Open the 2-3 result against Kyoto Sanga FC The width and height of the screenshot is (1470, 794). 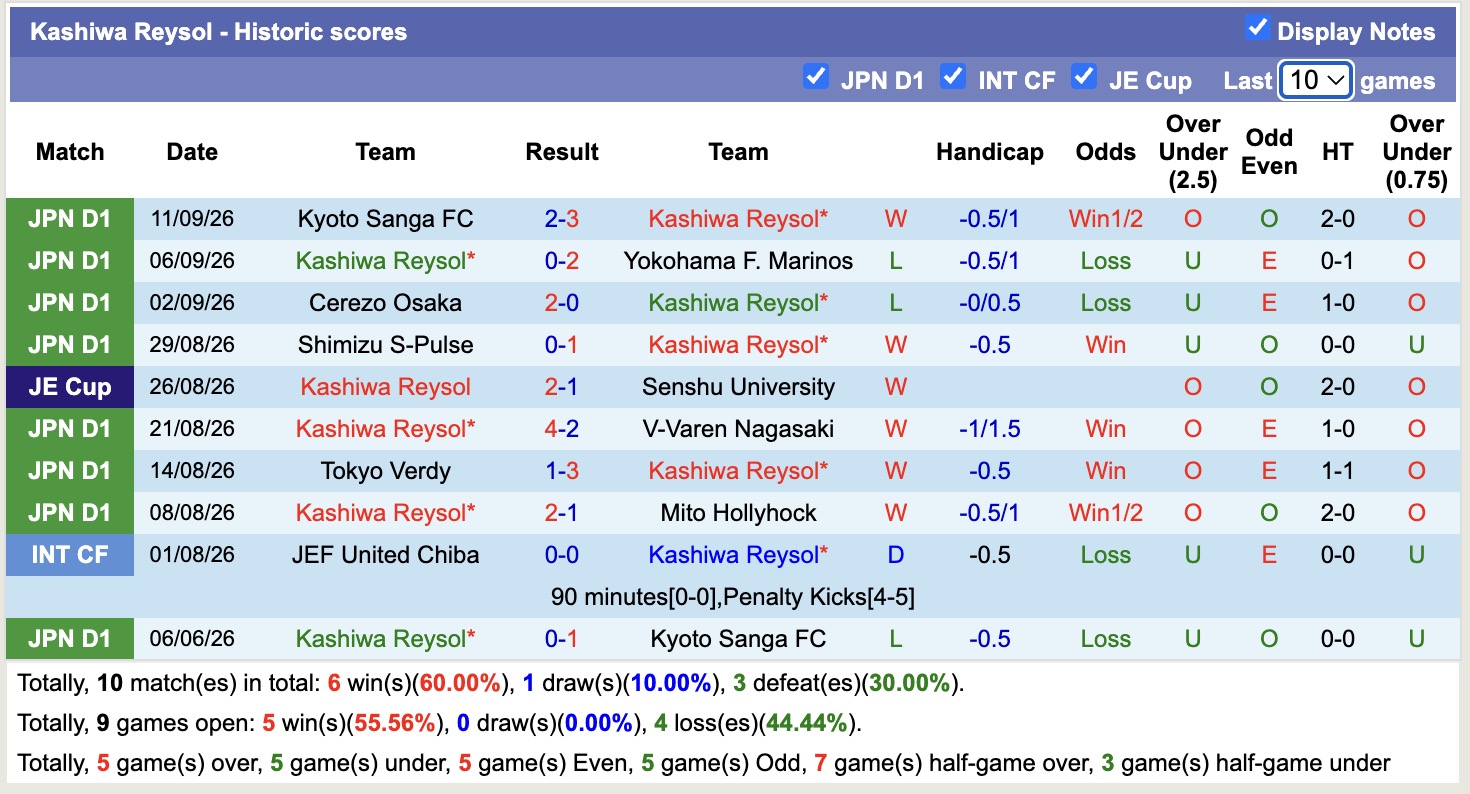point(562,219)
